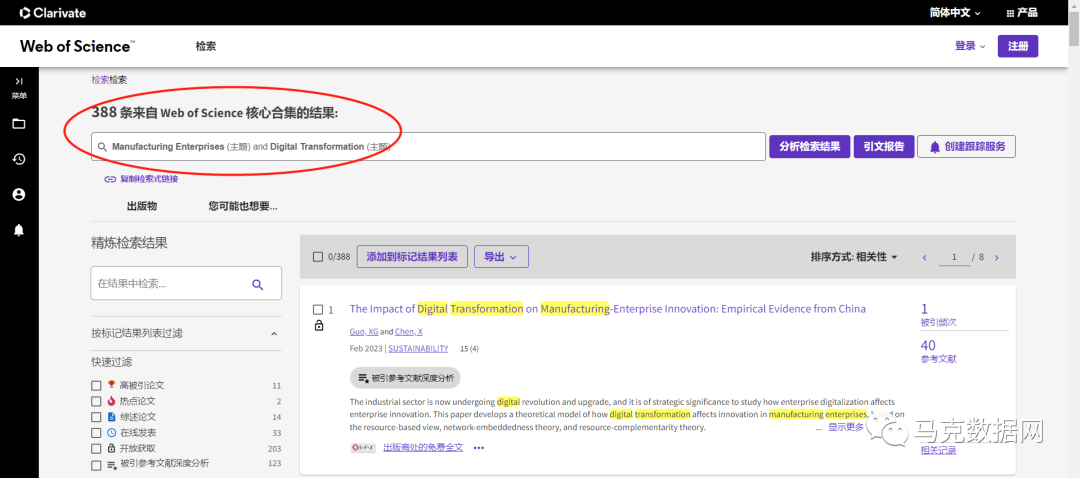Open the 产品 products menu
This screenshot has width=1080, height=478.
tap(1022, 13)
